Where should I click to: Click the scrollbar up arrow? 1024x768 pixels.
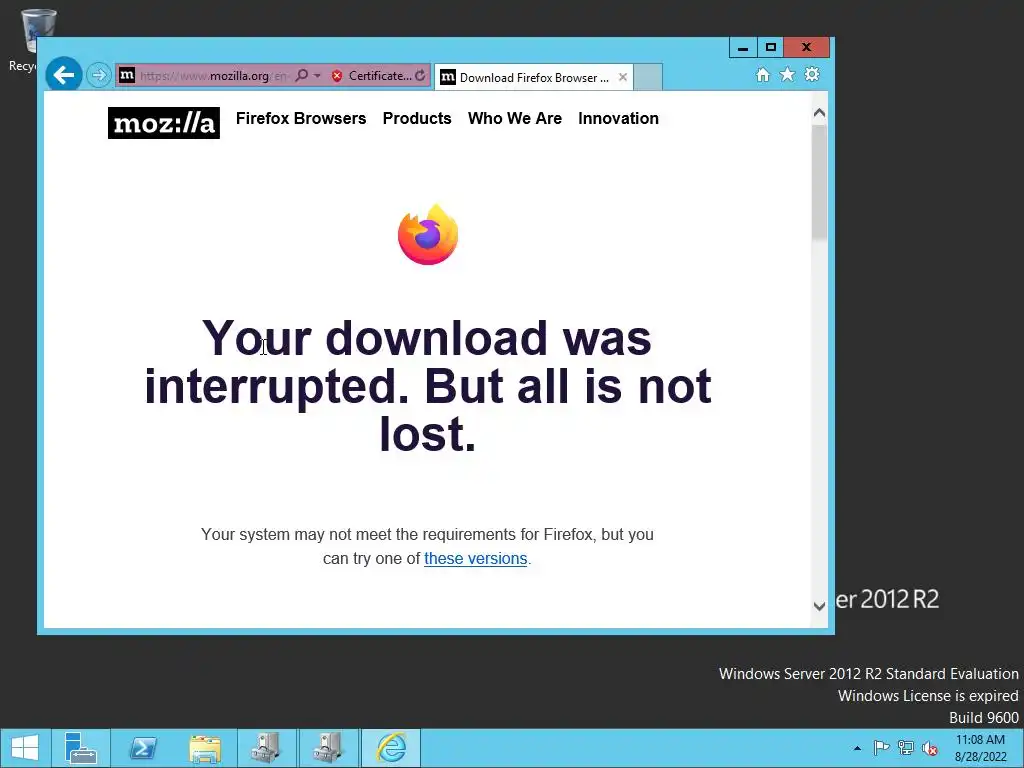pos(819,113)
